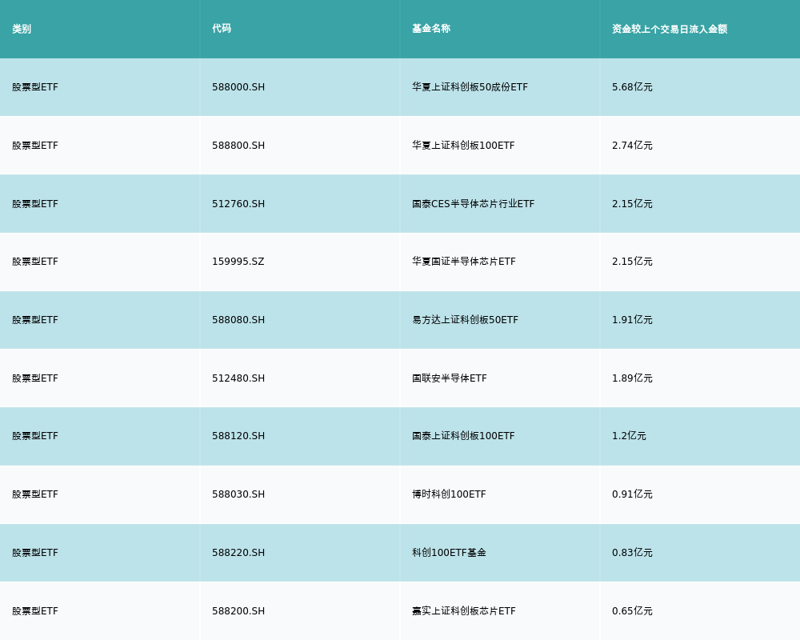
Task: Click the 2.15亿元 value in 159995.SZ row
Action: (x=632, y=261)
